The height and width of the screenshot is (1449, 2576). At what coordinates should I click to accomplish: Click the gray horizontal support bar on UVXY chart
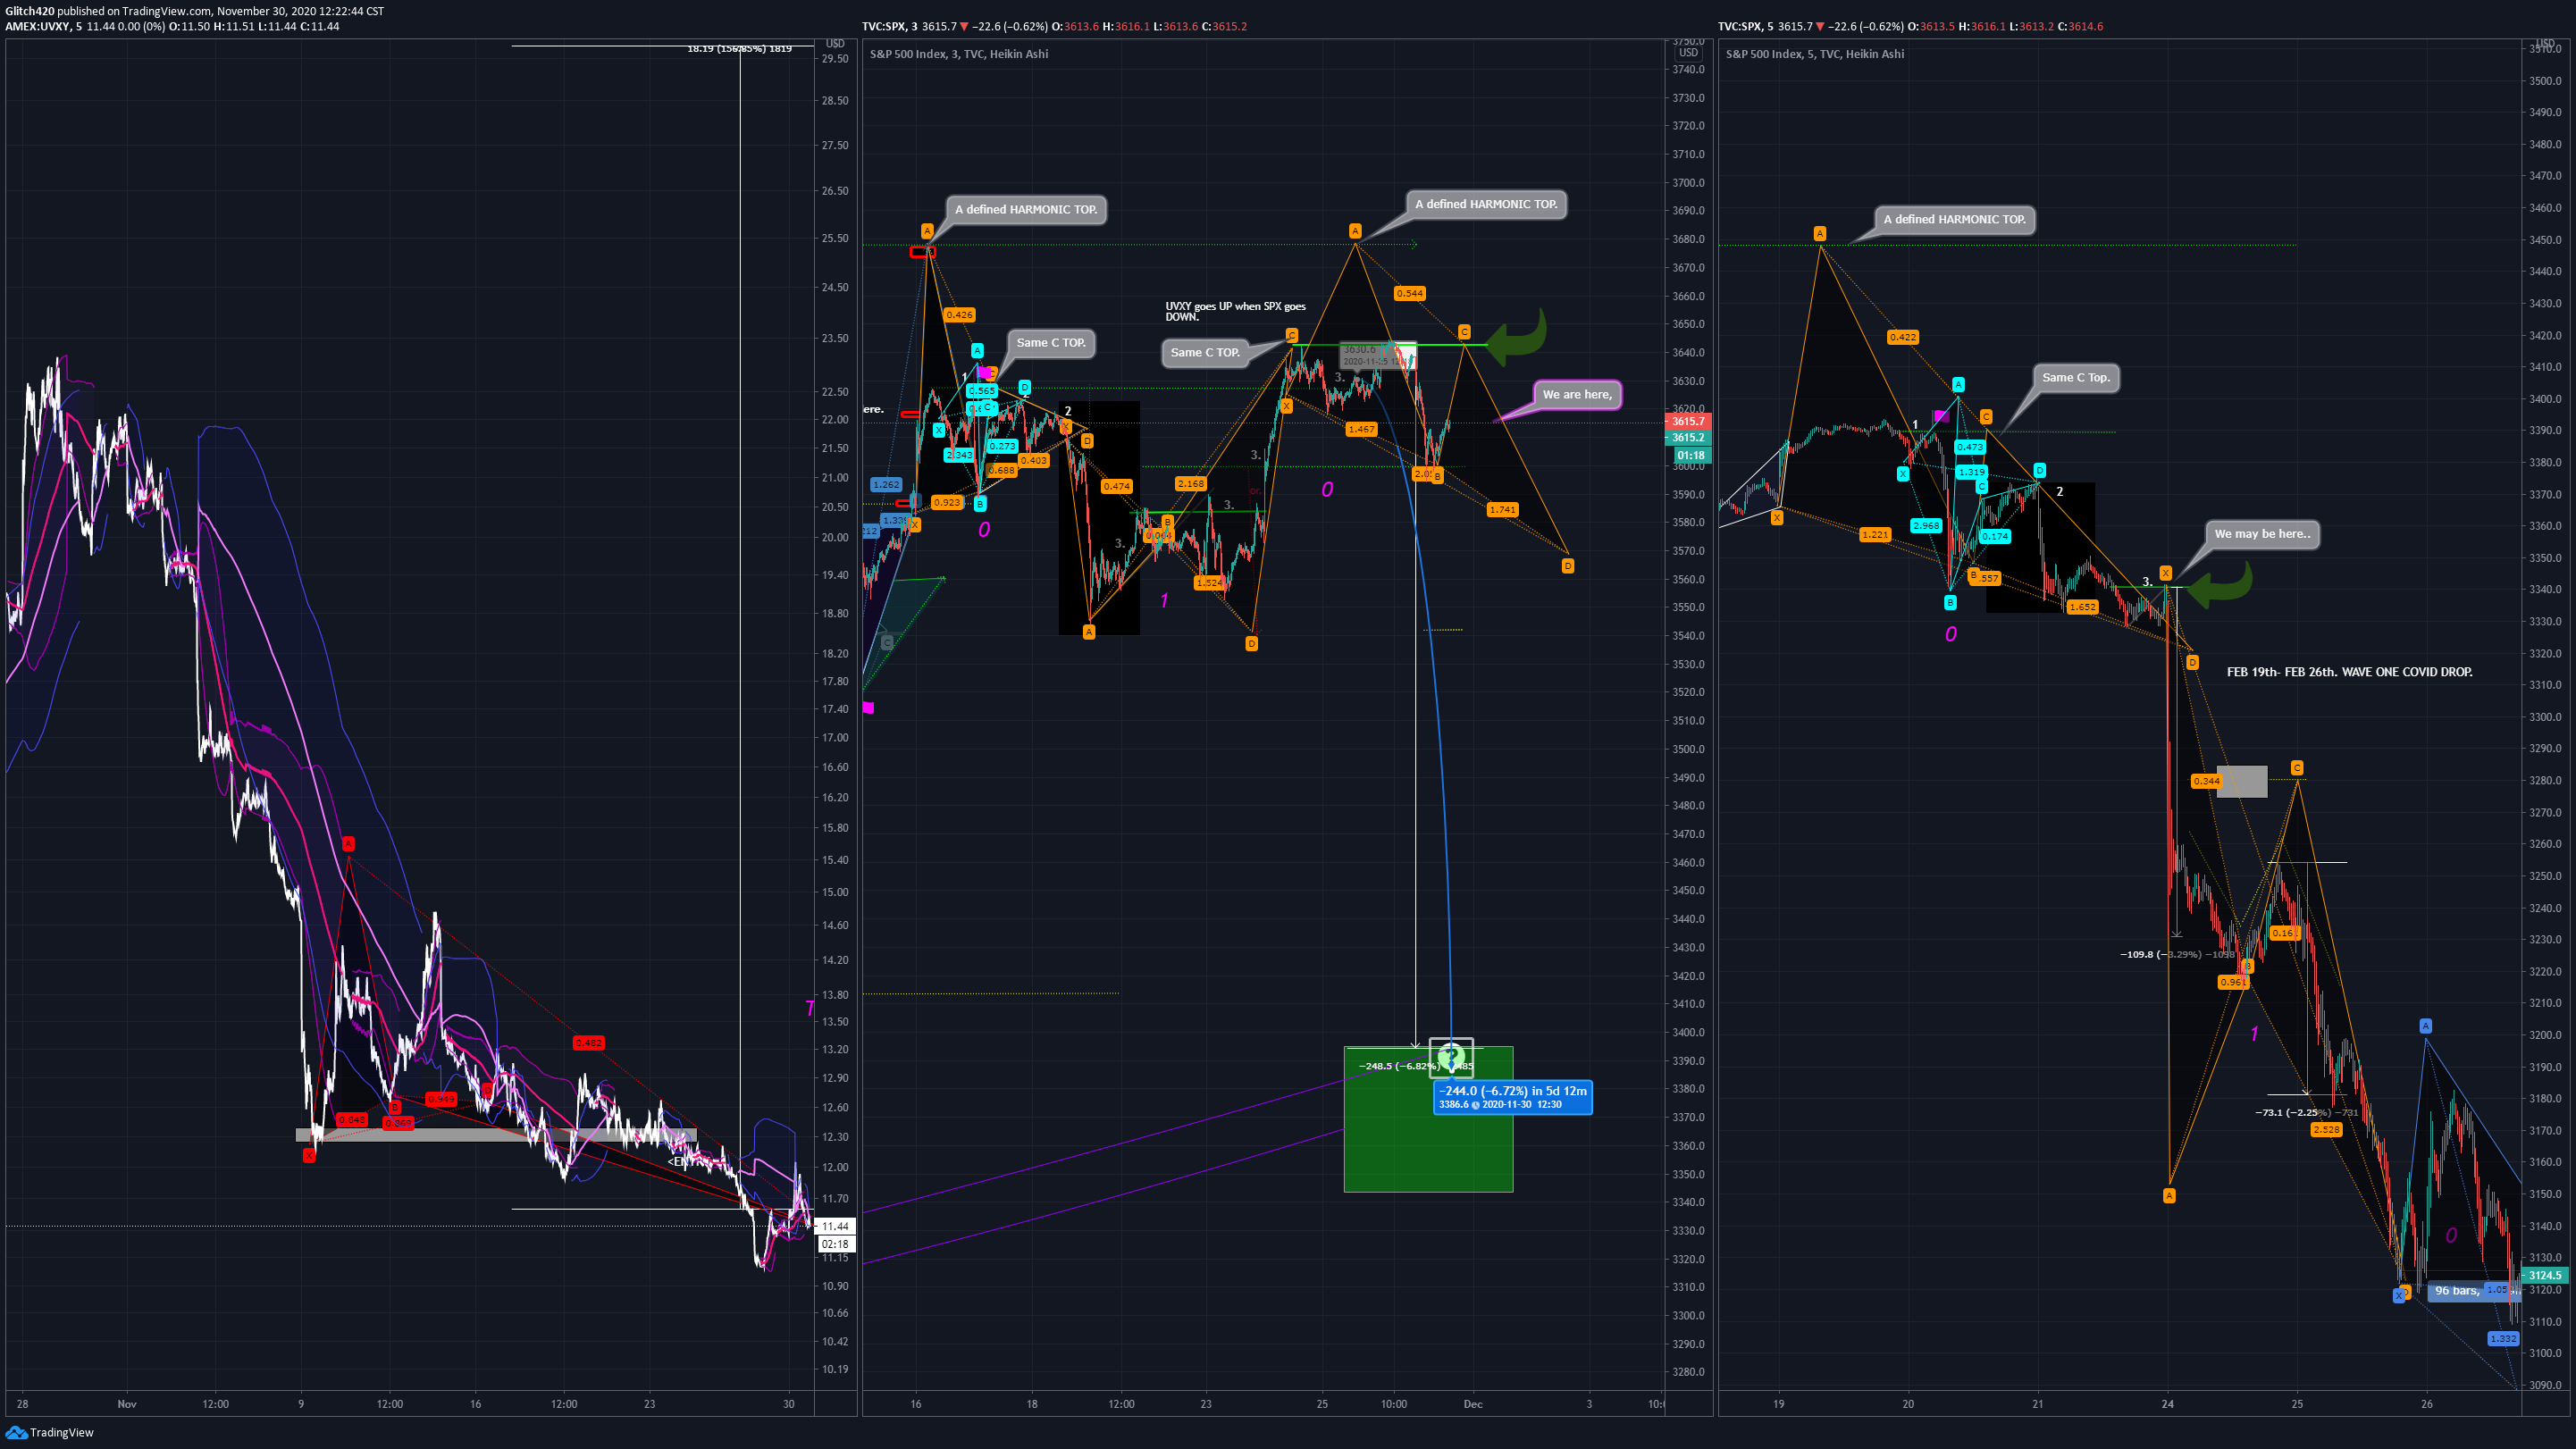pyautogui.click(x=496, y=1135)
